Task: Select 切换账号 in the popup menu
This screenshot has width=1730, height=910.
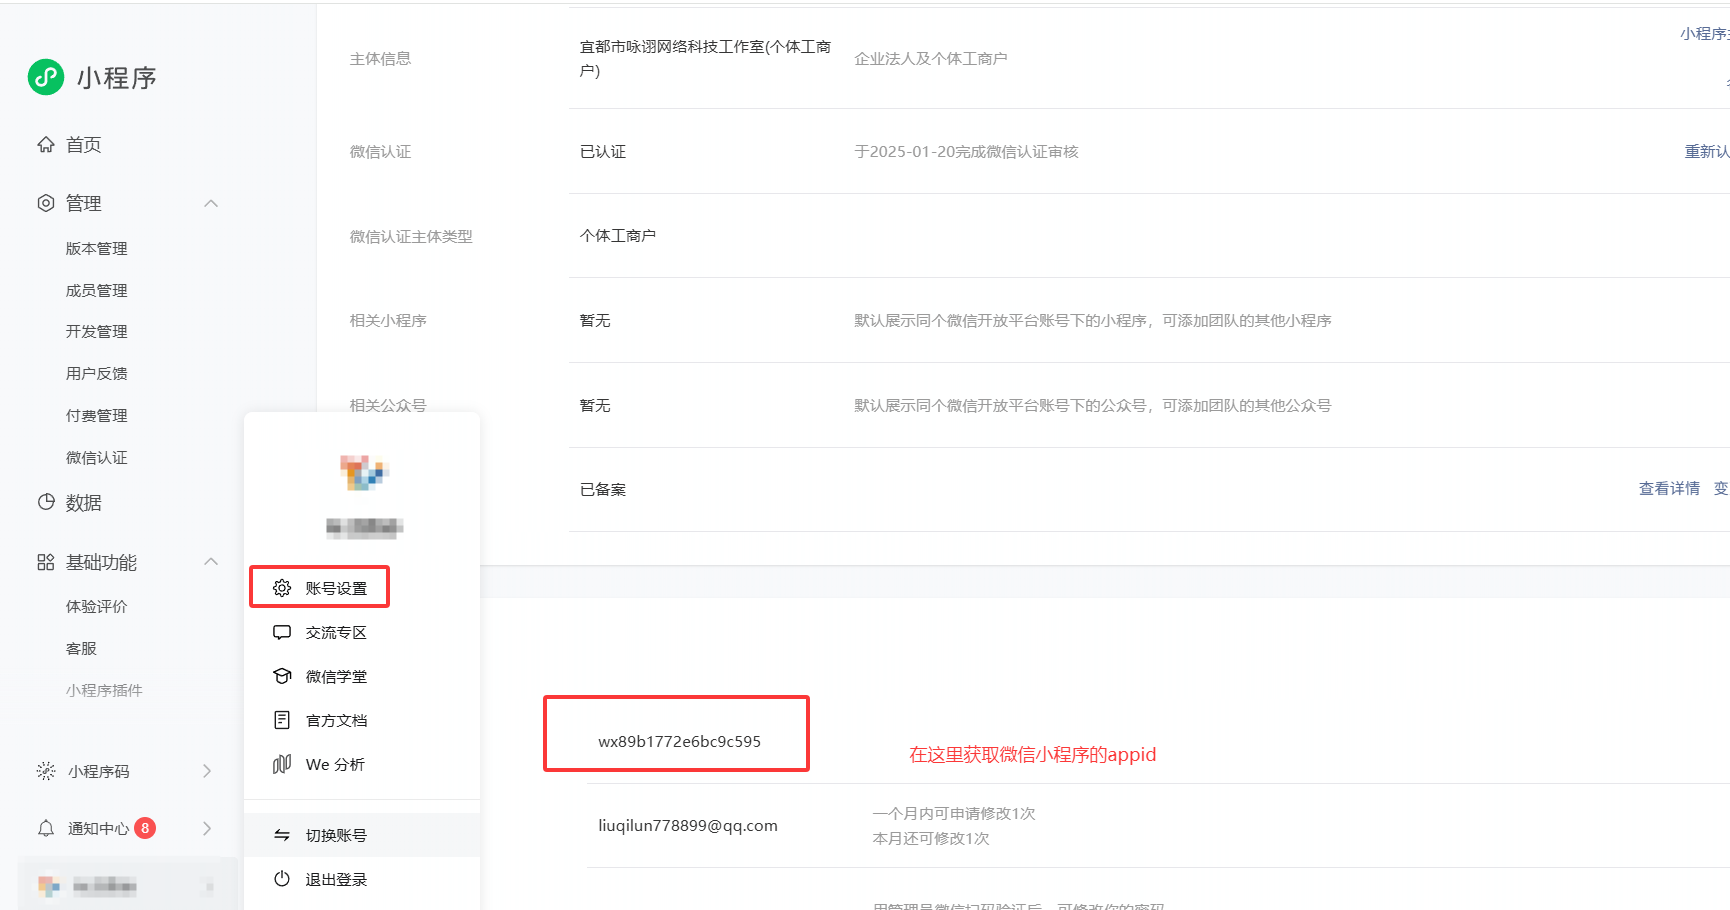Action: (336, 836)
